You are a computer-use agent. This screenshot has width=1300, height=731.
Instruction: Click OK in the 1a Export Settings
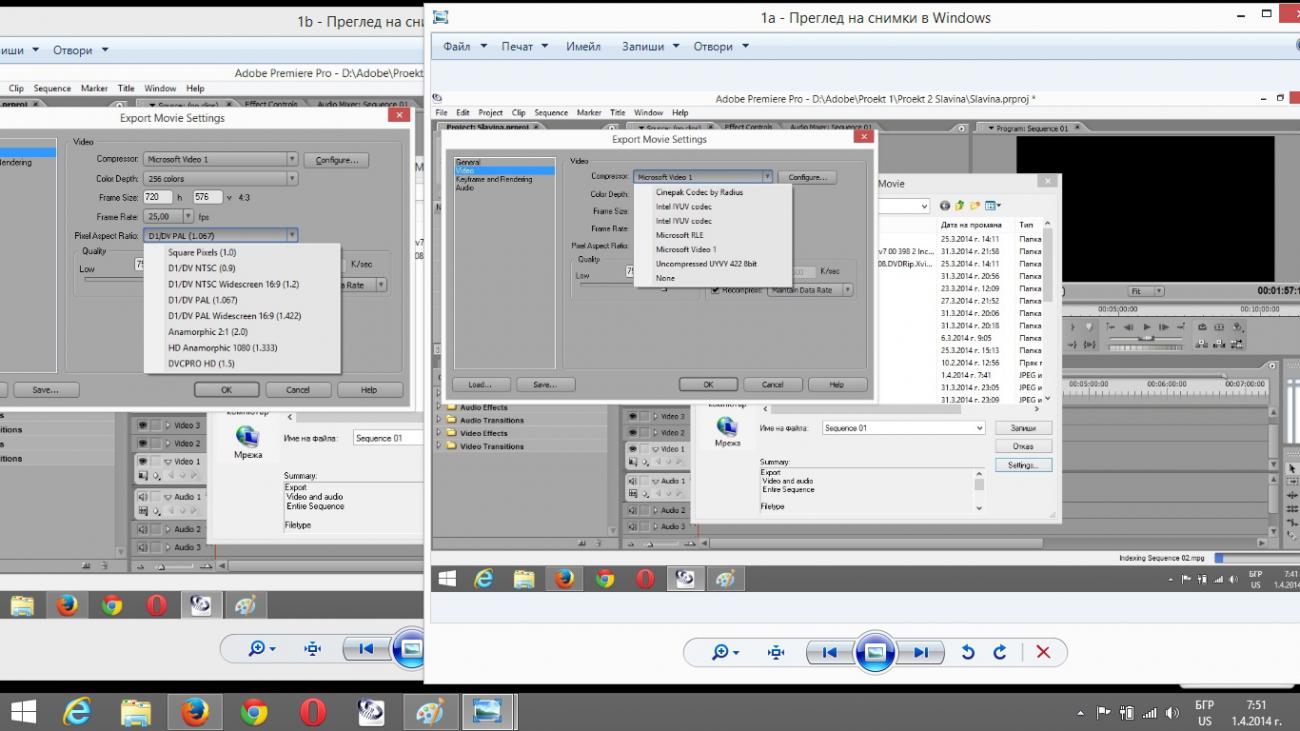[708, 384]
